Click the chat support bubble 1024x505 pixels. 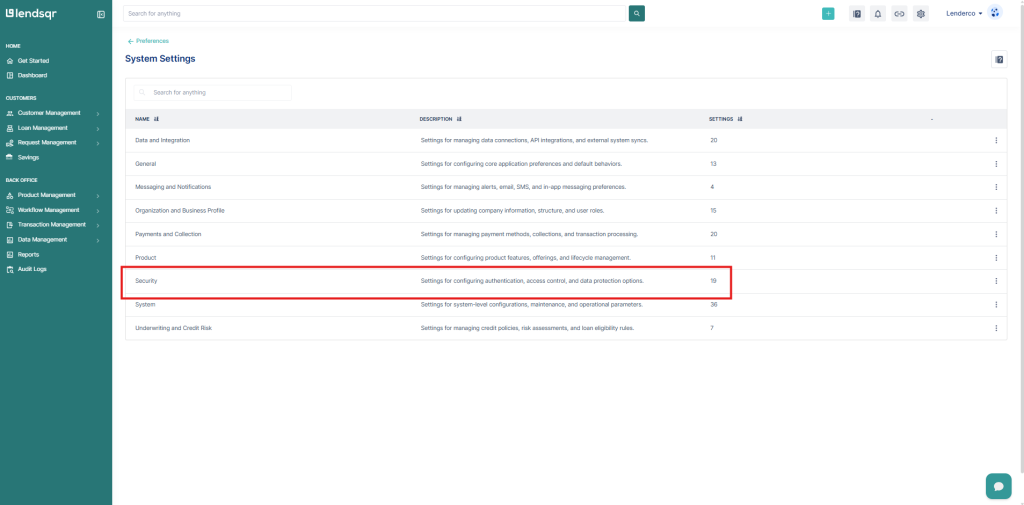(x=998, y=485)
